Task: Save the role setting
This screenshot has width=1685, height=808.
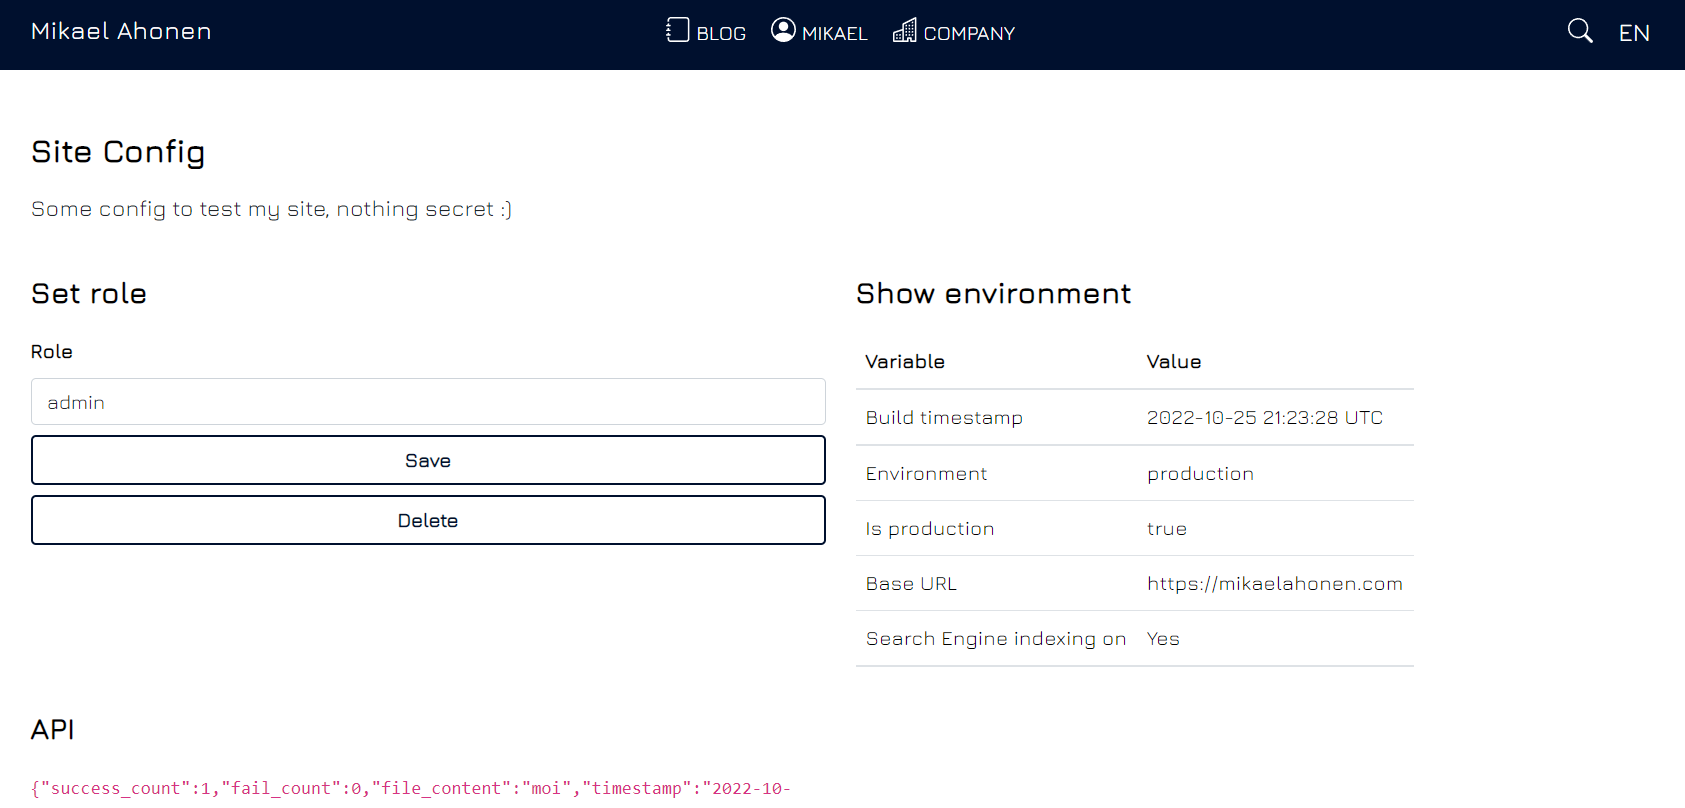Action: (x=428, y=460)
